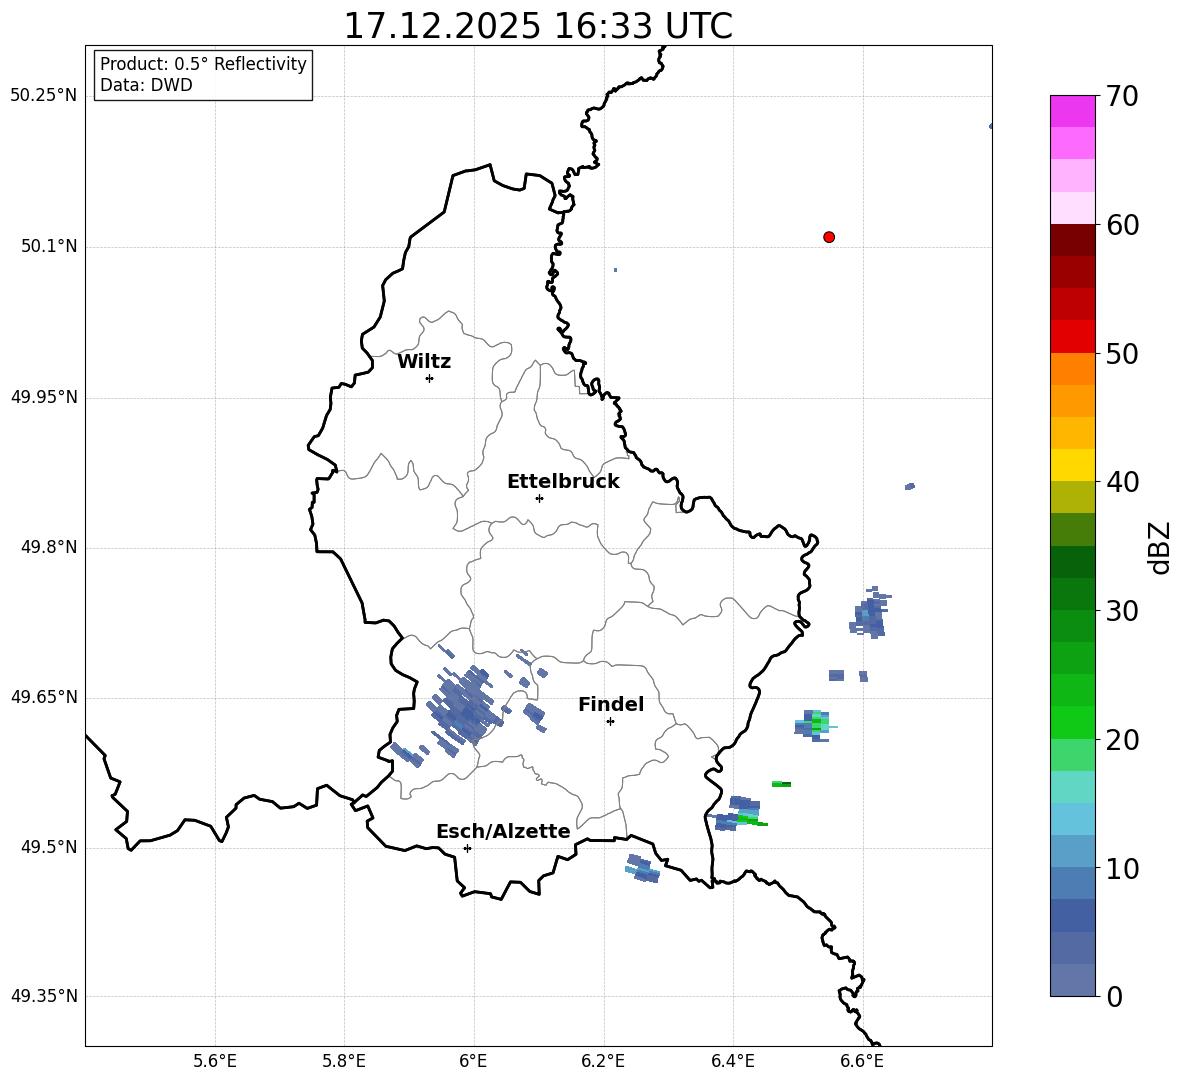Click the title timestamp 17.12.2025 16:33 UTC

(x=538, y=26)
